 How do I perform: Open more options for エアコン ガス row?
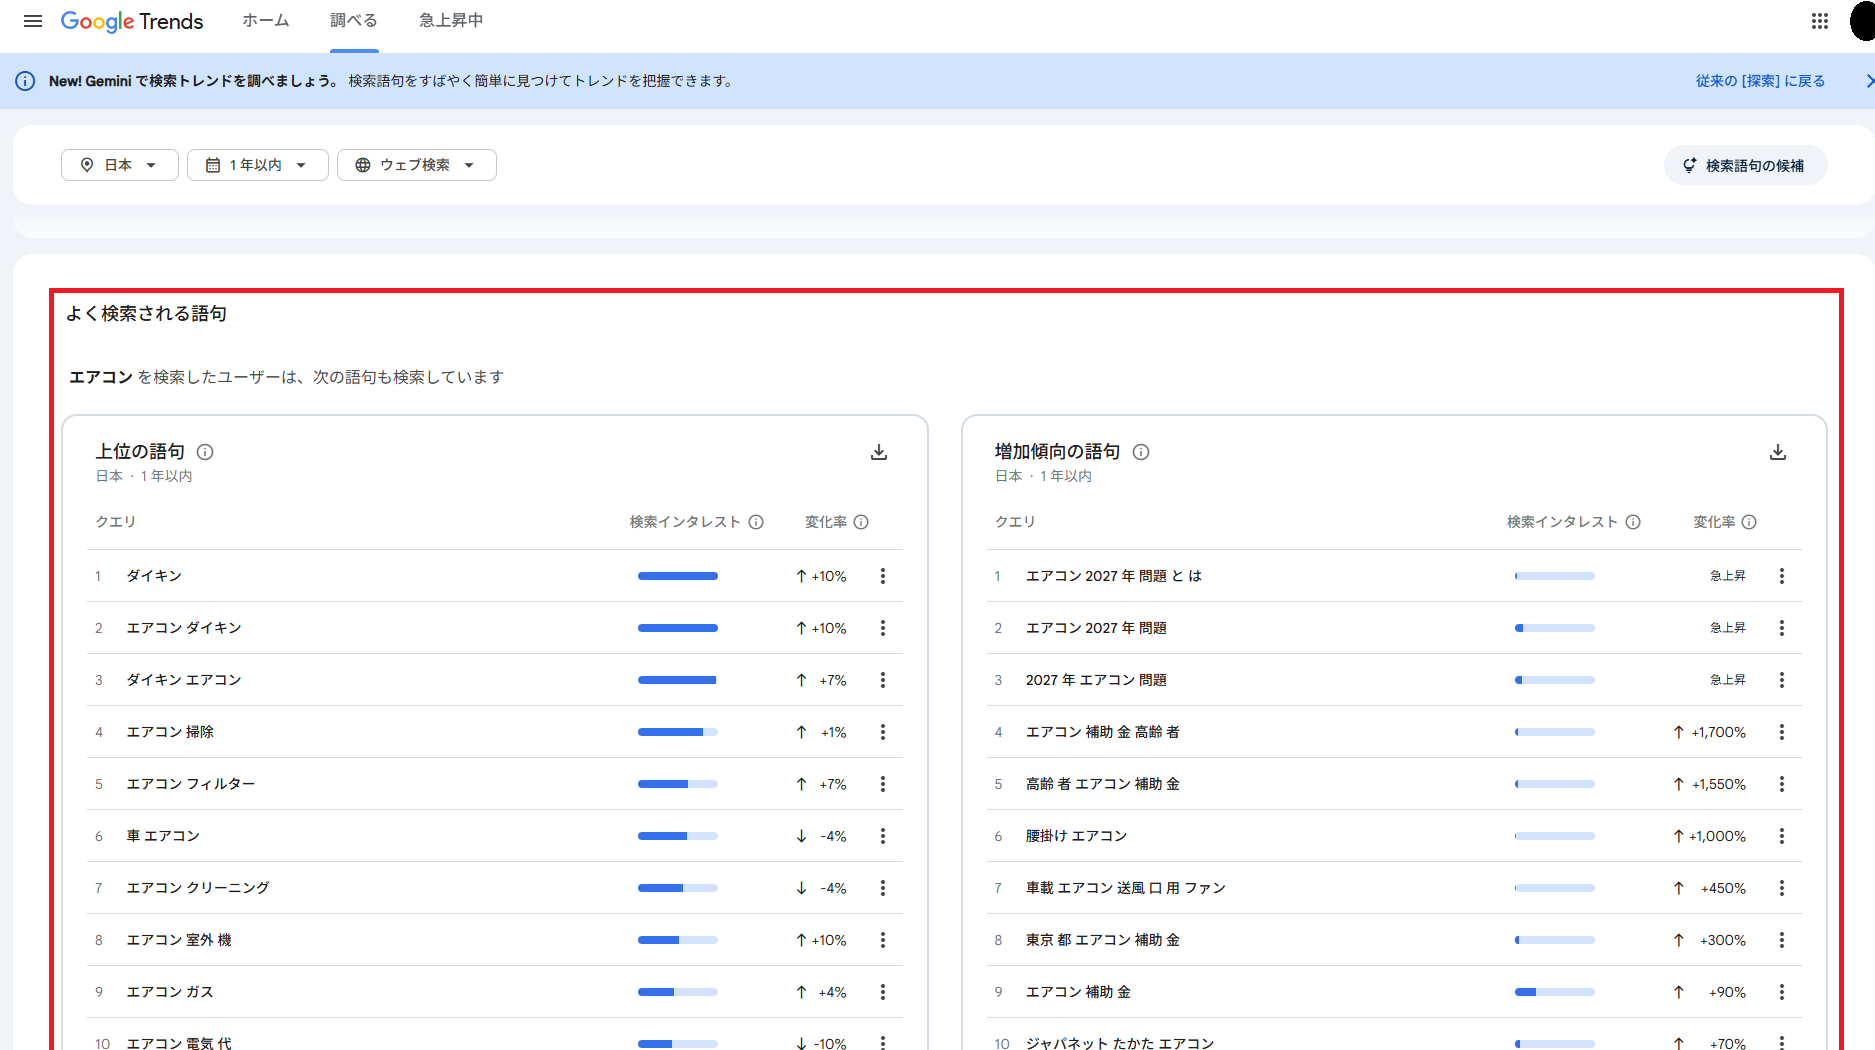[x=883, y=992]
